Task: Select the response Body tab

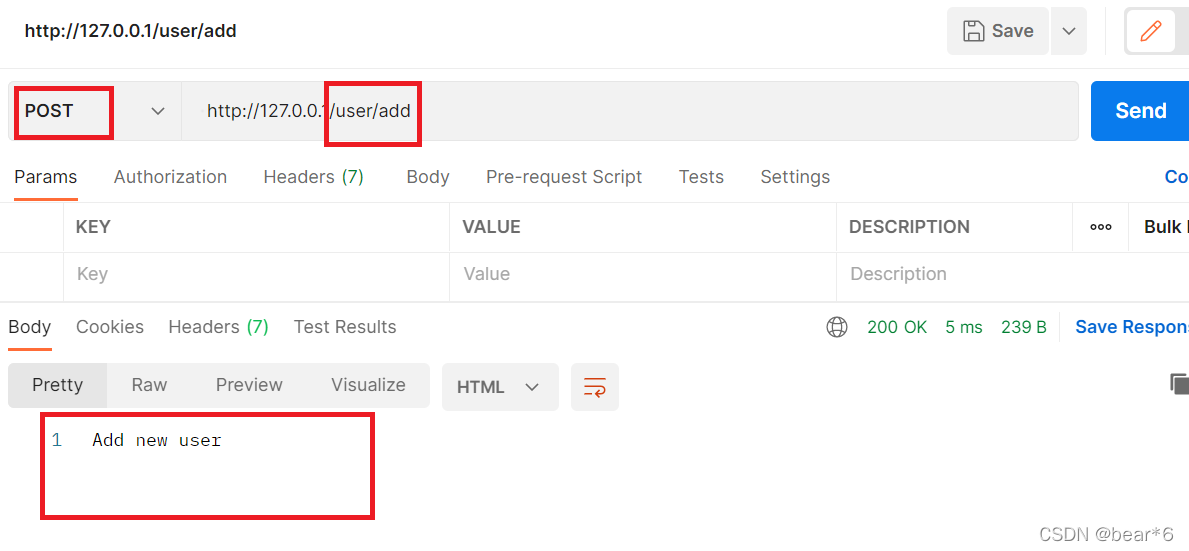Action: tap(30, 327)
